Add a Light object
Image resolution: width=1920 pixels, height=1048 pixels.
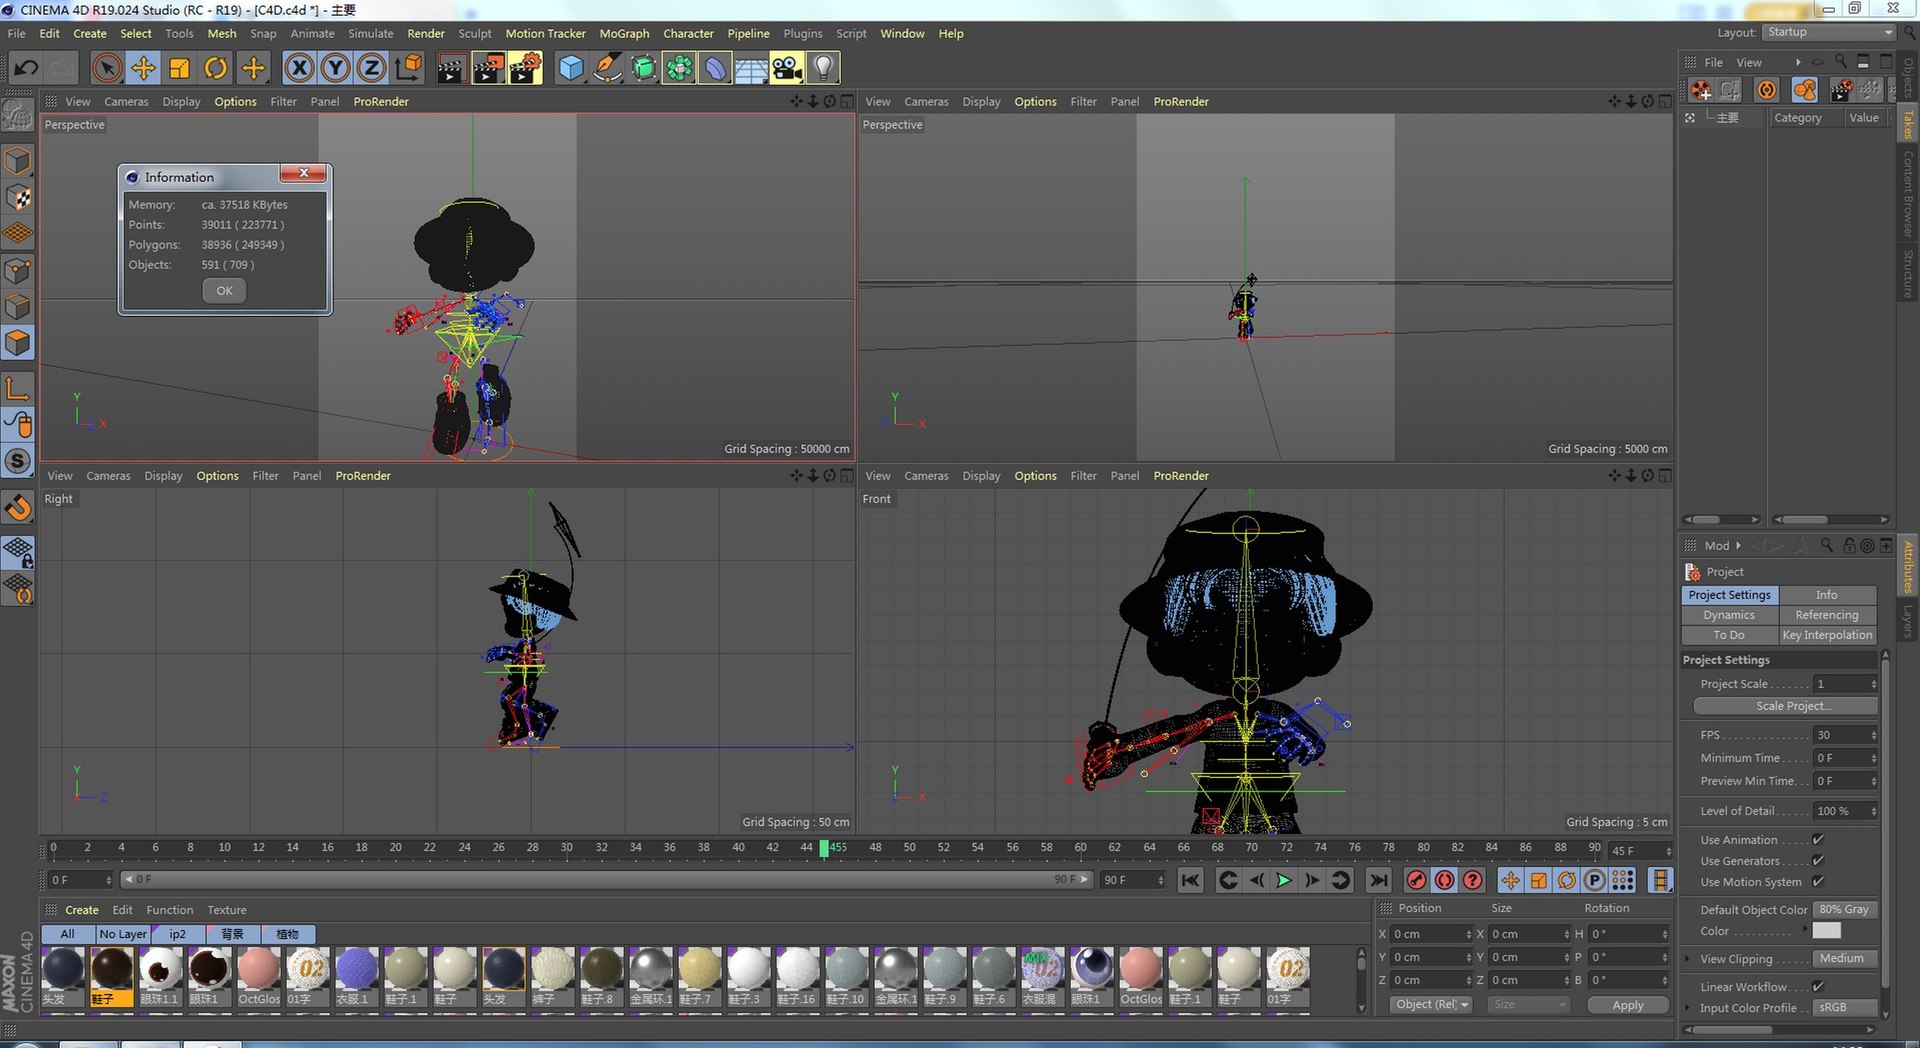[x=823, y=68]
